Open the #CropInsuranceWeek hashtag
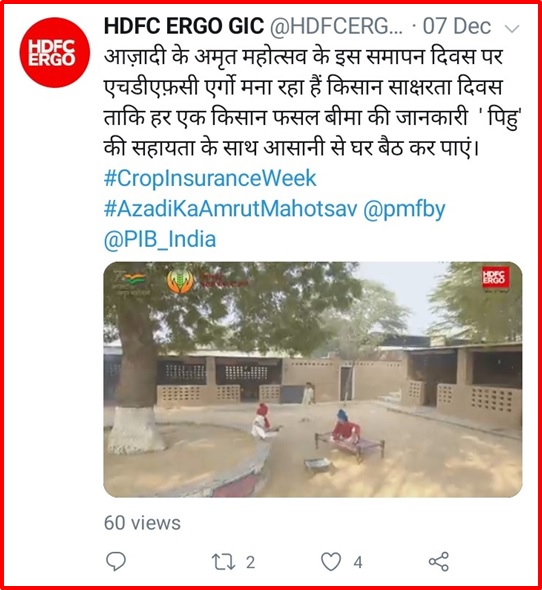The height and width of the screenshot is (590, 542). pos(210,178)
